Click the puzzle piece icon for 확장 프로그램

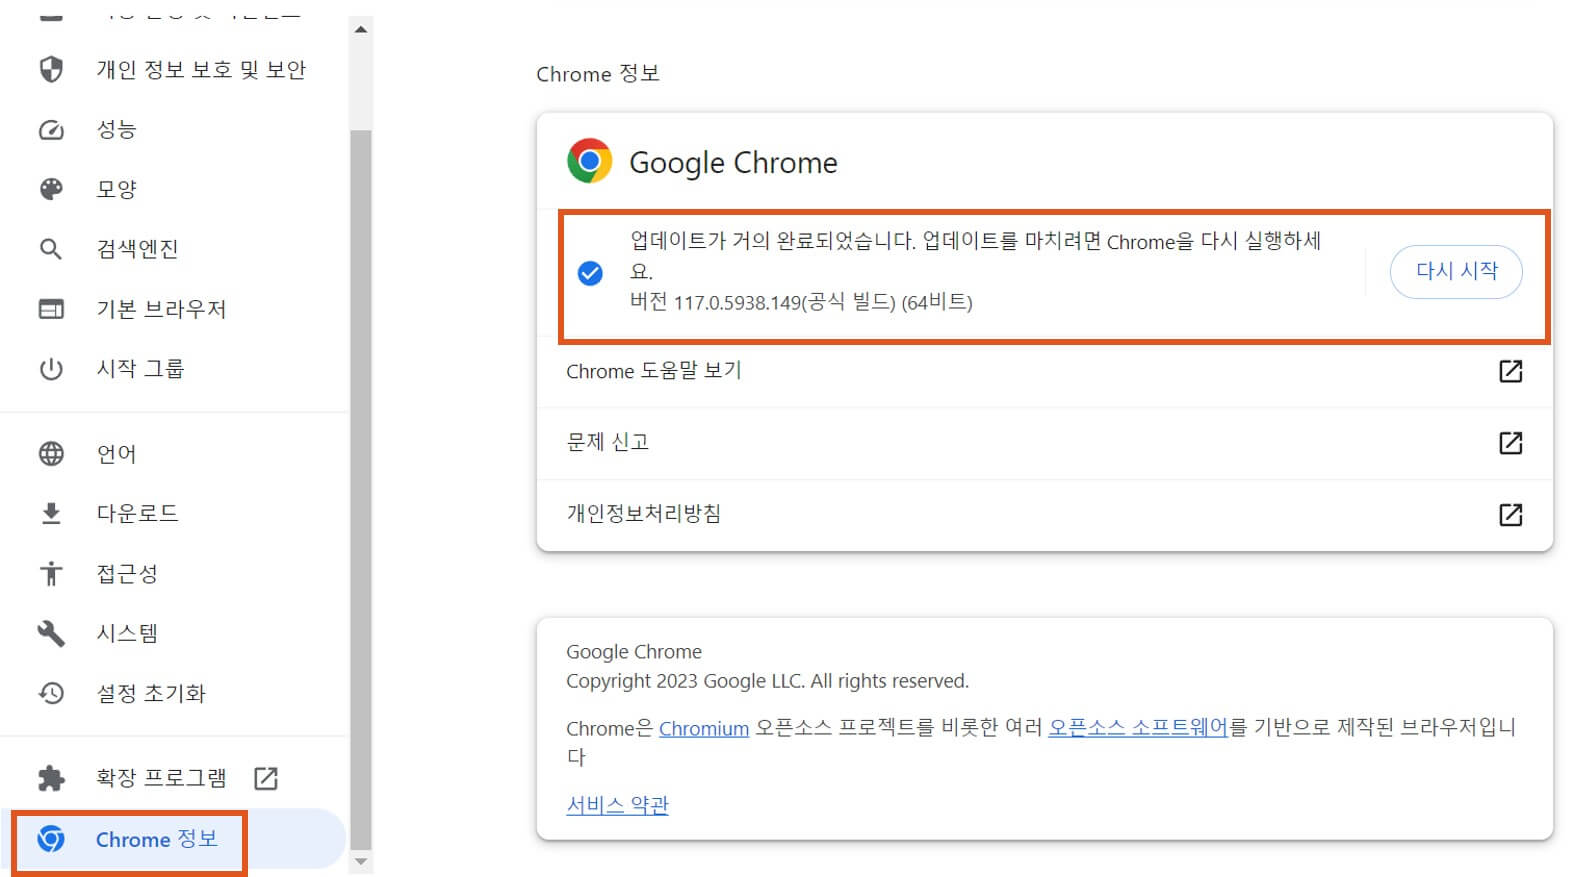click(51, 778)
